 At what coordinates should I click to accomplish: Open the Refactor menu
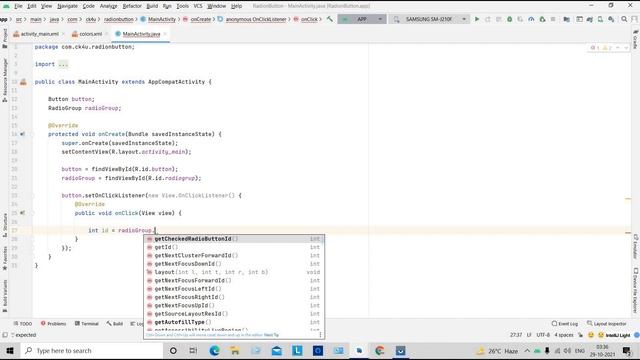(132, 6)
